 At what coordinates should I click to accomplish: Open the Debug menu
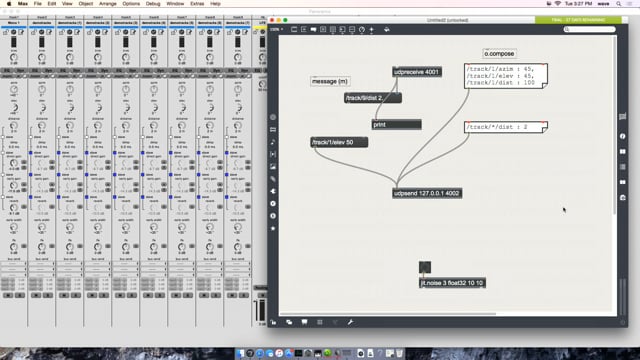pos(153,4)
